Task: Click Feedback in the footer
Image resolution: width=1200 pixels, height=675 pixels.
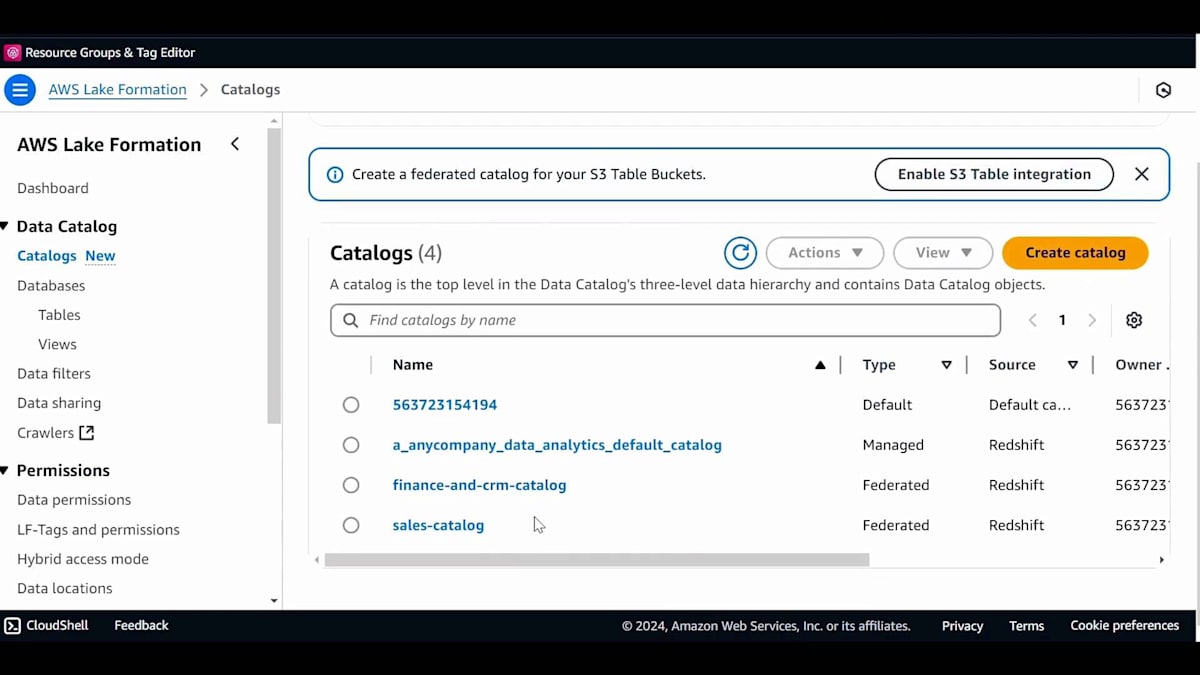Action: [141, 626]
